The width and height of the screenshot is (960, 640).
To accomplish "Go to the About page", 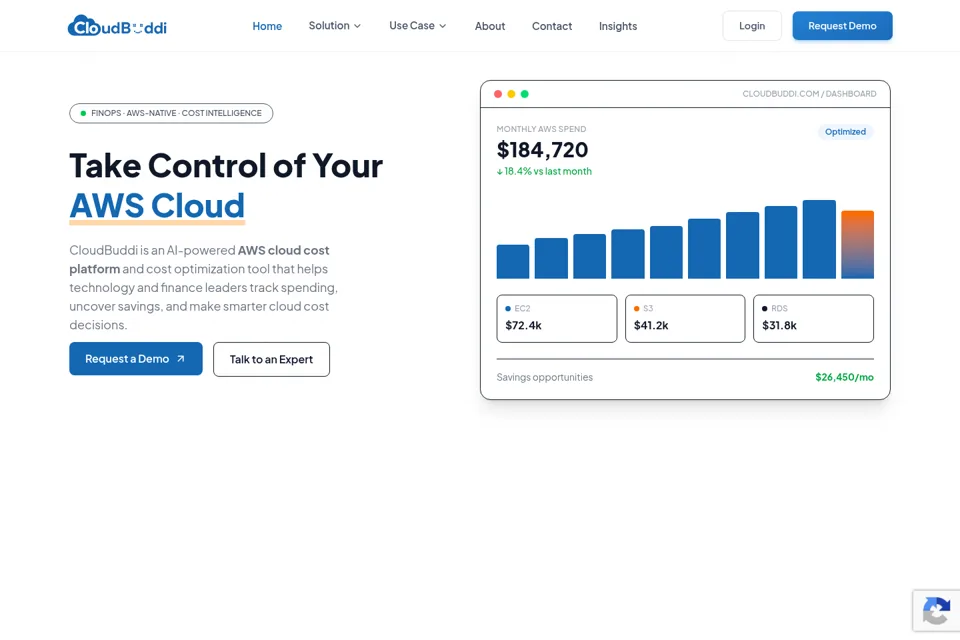I will click(x=490, y=26).
